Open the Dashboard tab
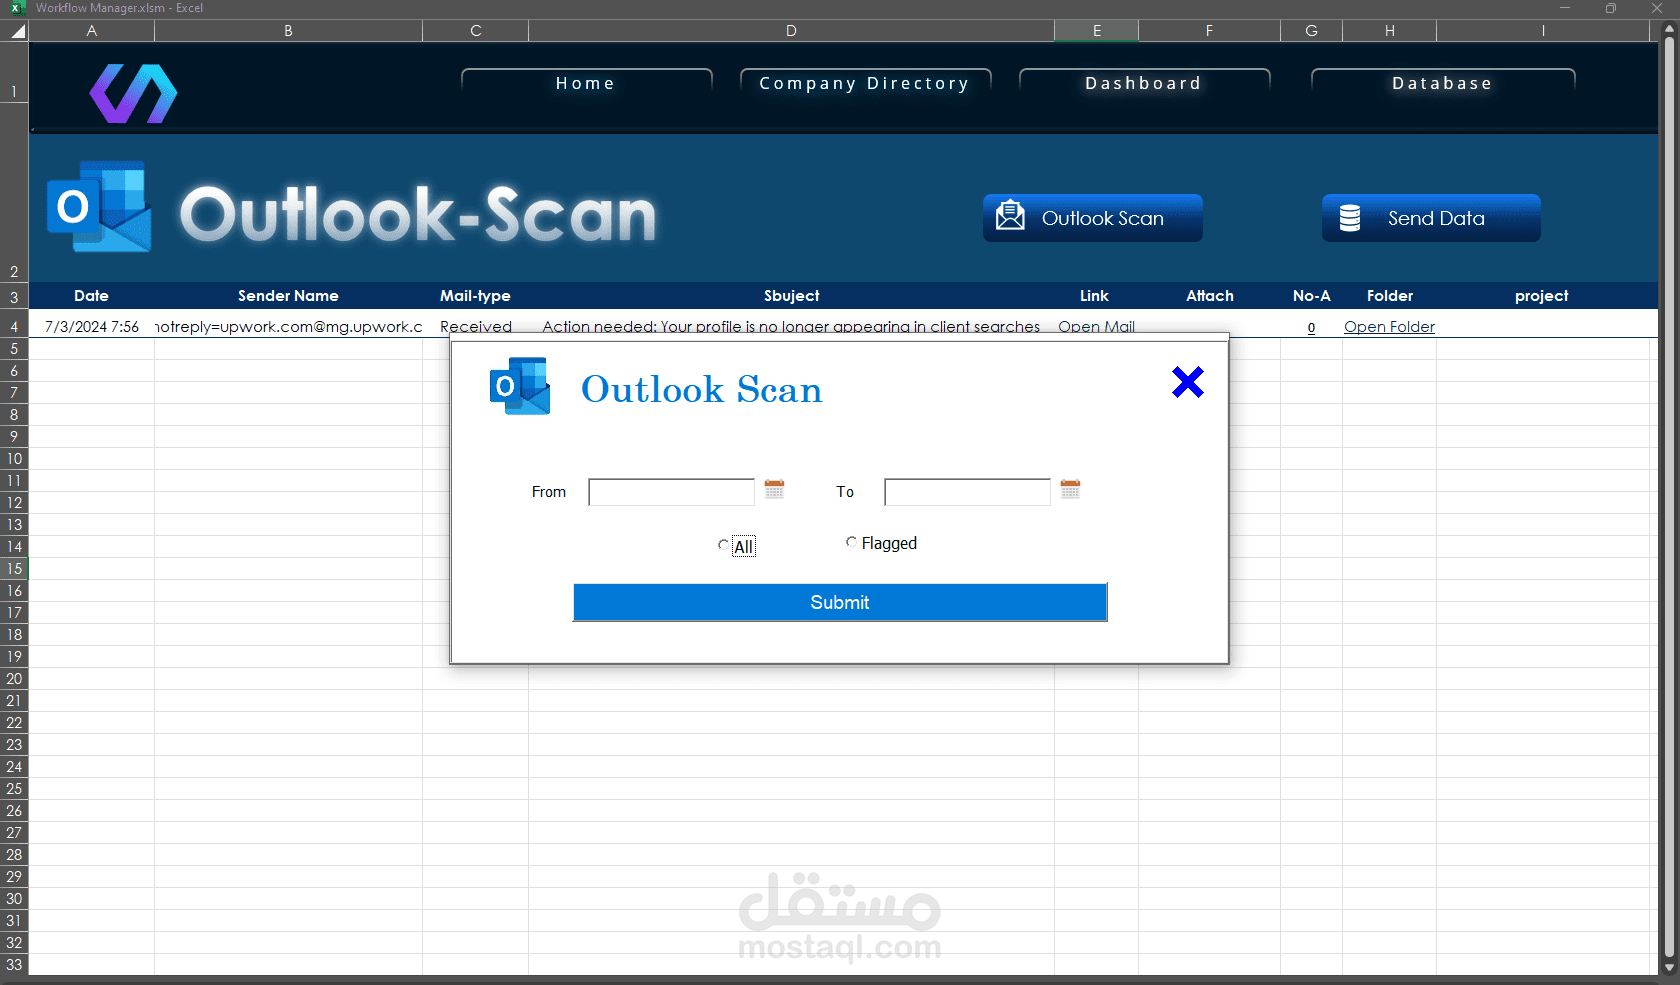Screen dimensions: 1680x985 (x=1144, y=83)
